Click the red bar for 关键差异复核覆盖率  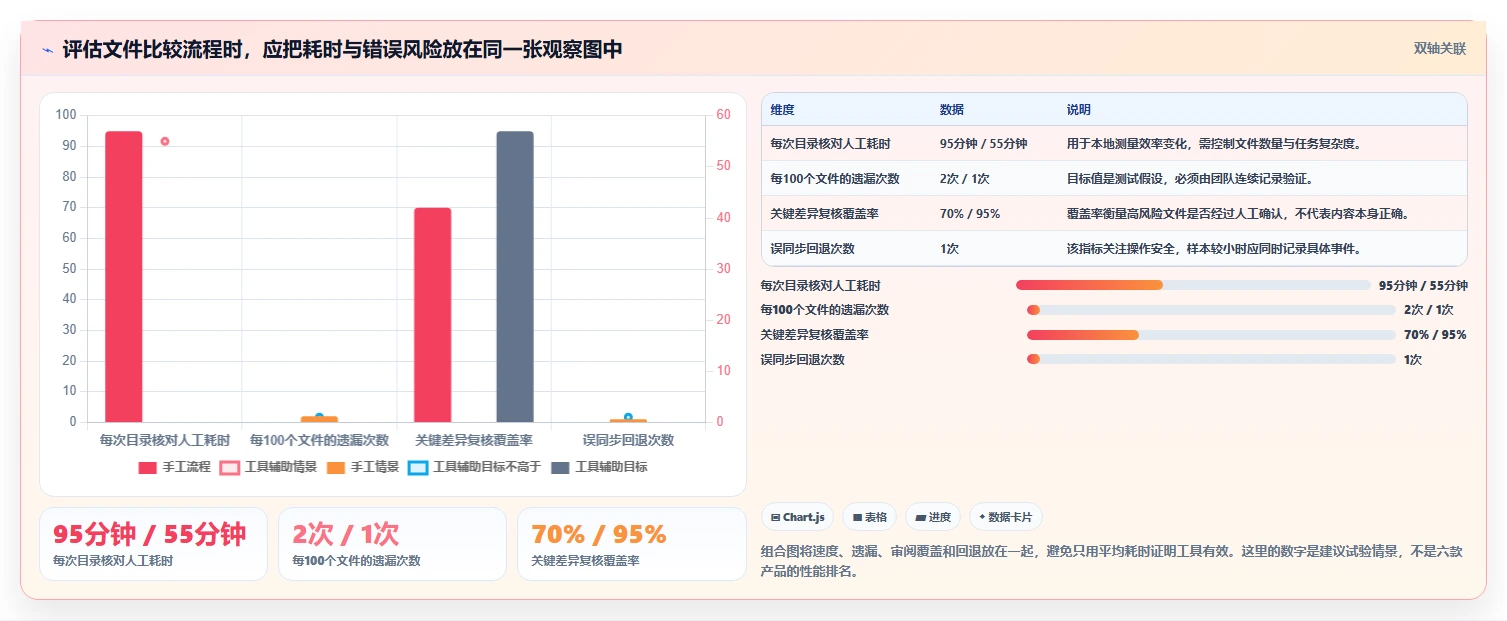[433, 315]
